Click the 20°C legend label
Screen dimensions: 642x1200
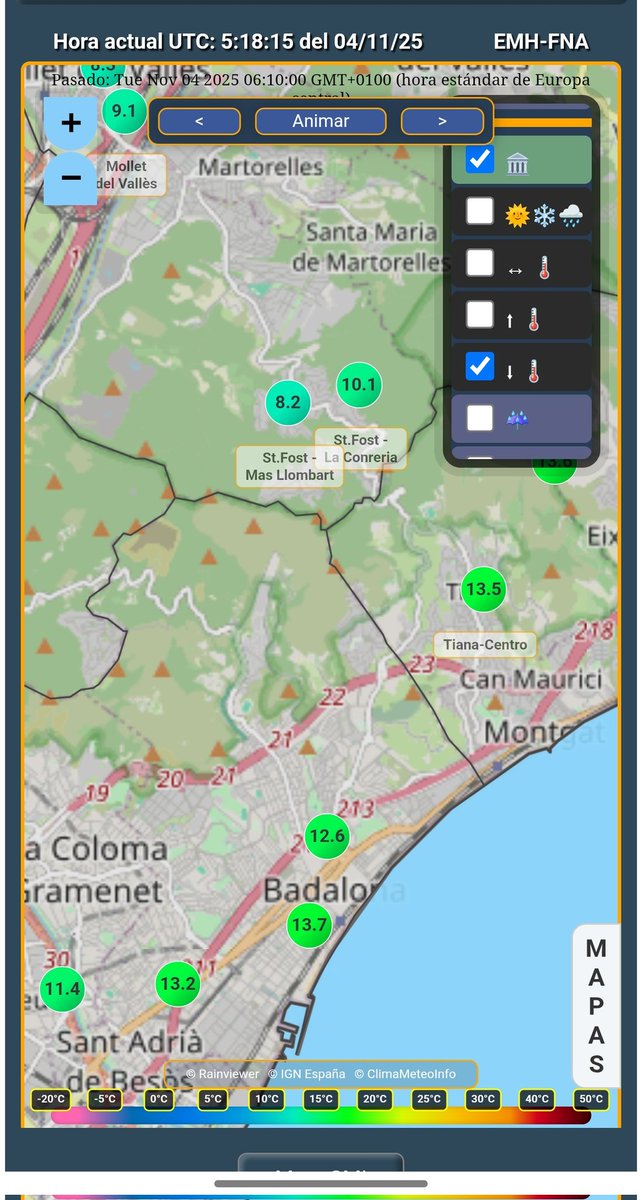coord(375,1099)
